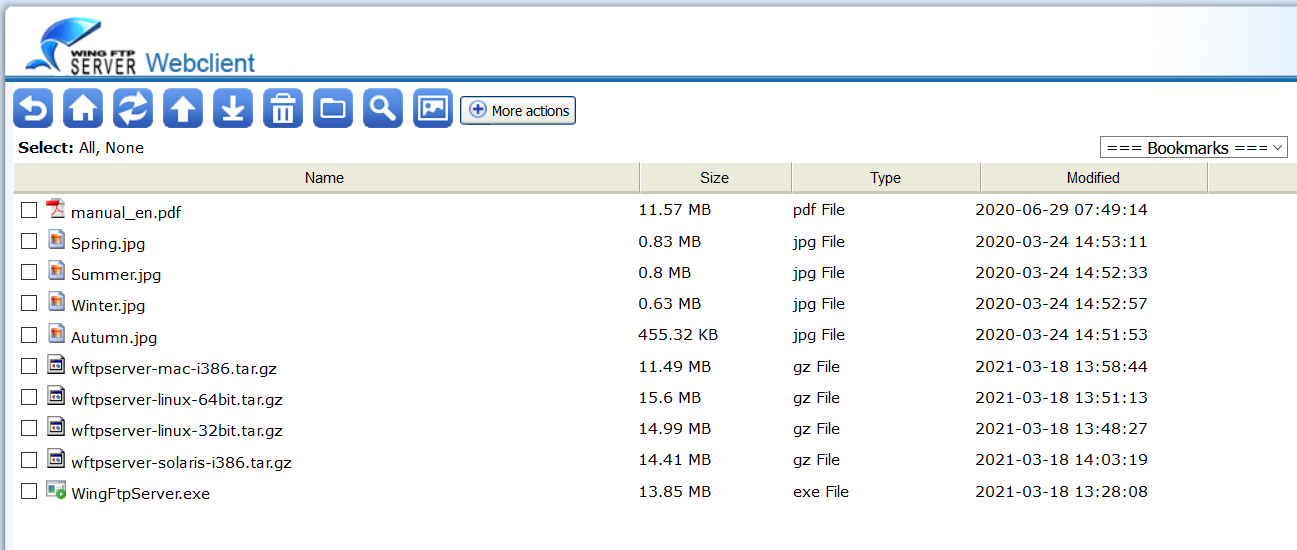Check the box for WingFtpServer.exe
This screenshot has width=1297, height=550.
(30, 491)
